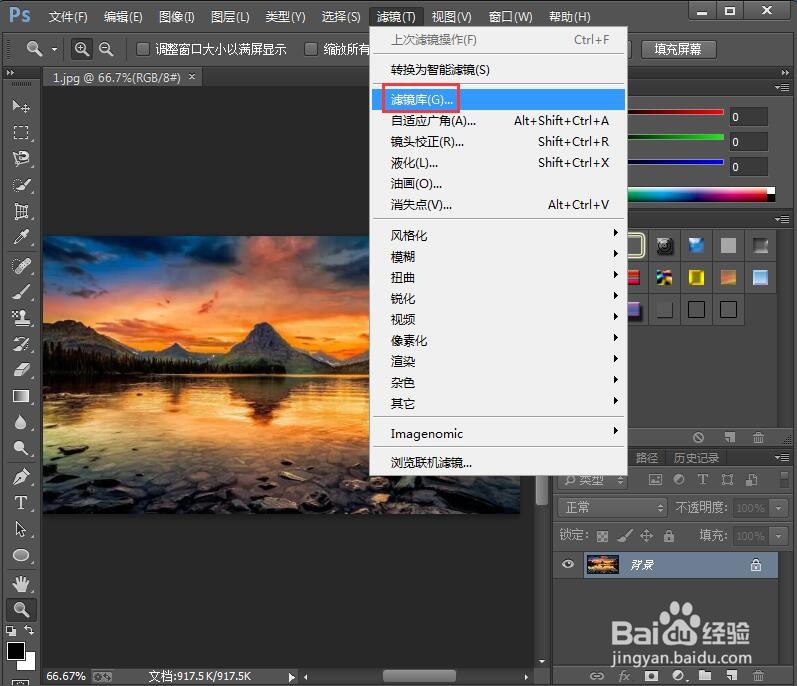Select the Eraser tool

click(x=21, y=369)
